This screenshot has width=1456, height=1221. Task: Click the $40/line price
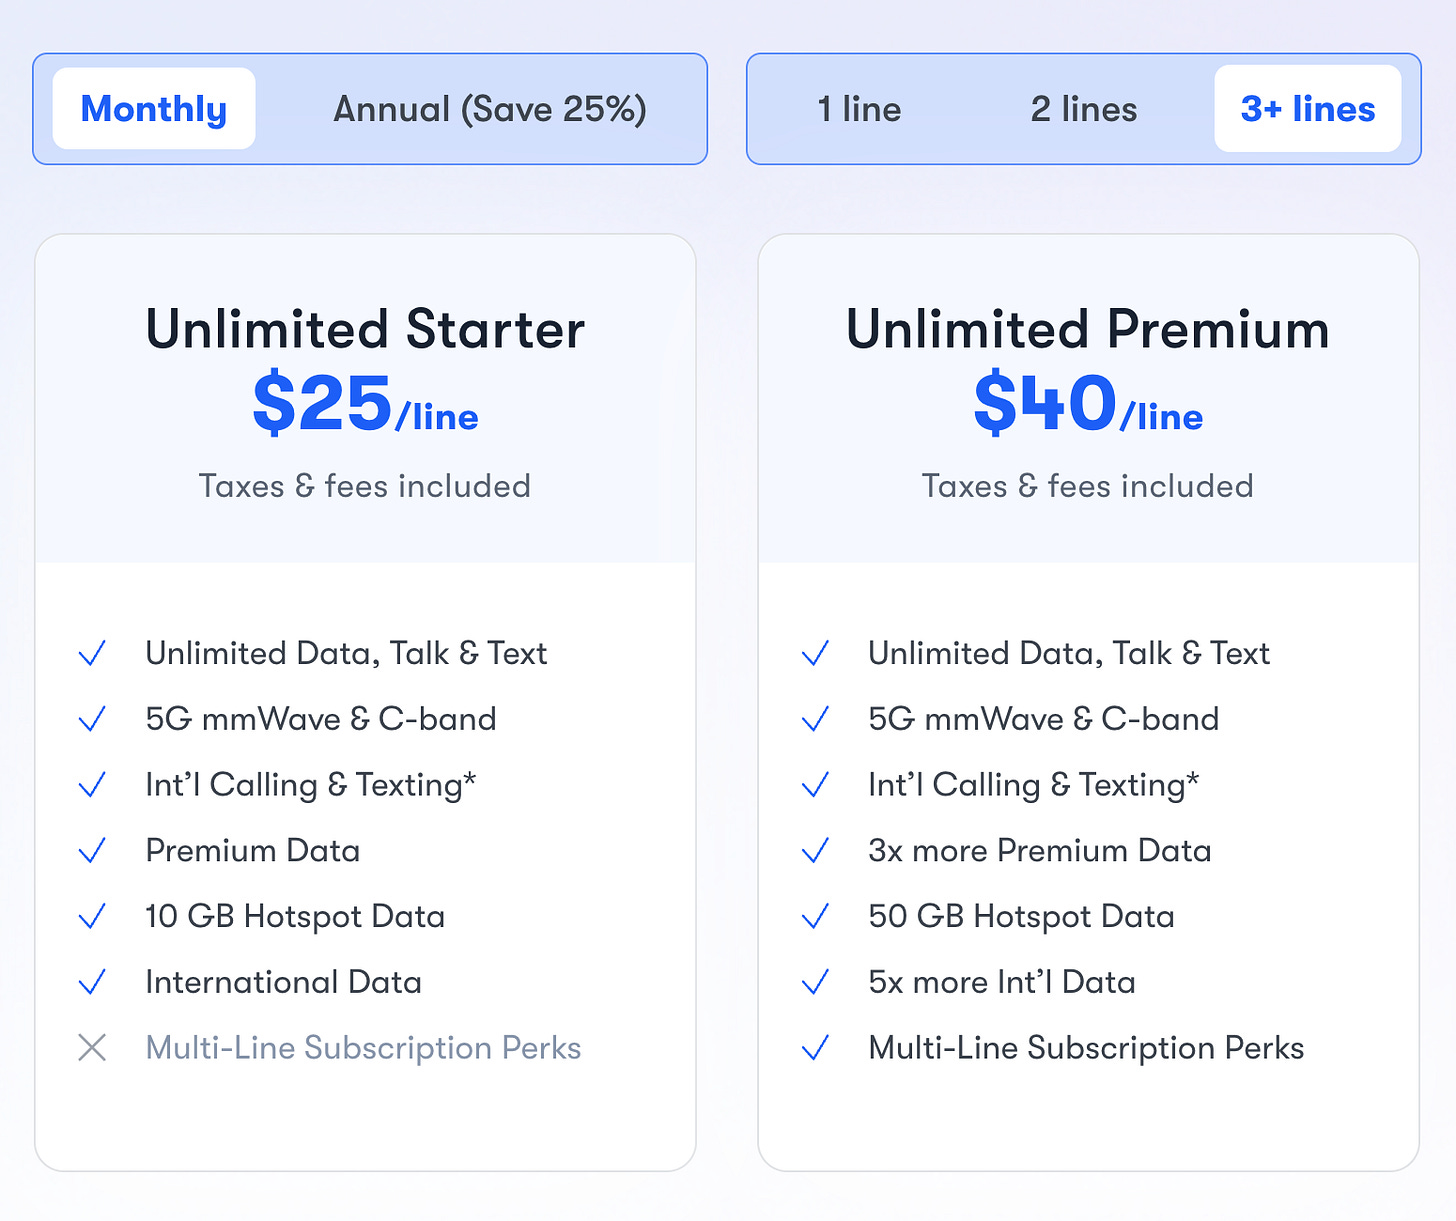(x=1088, y=405)
